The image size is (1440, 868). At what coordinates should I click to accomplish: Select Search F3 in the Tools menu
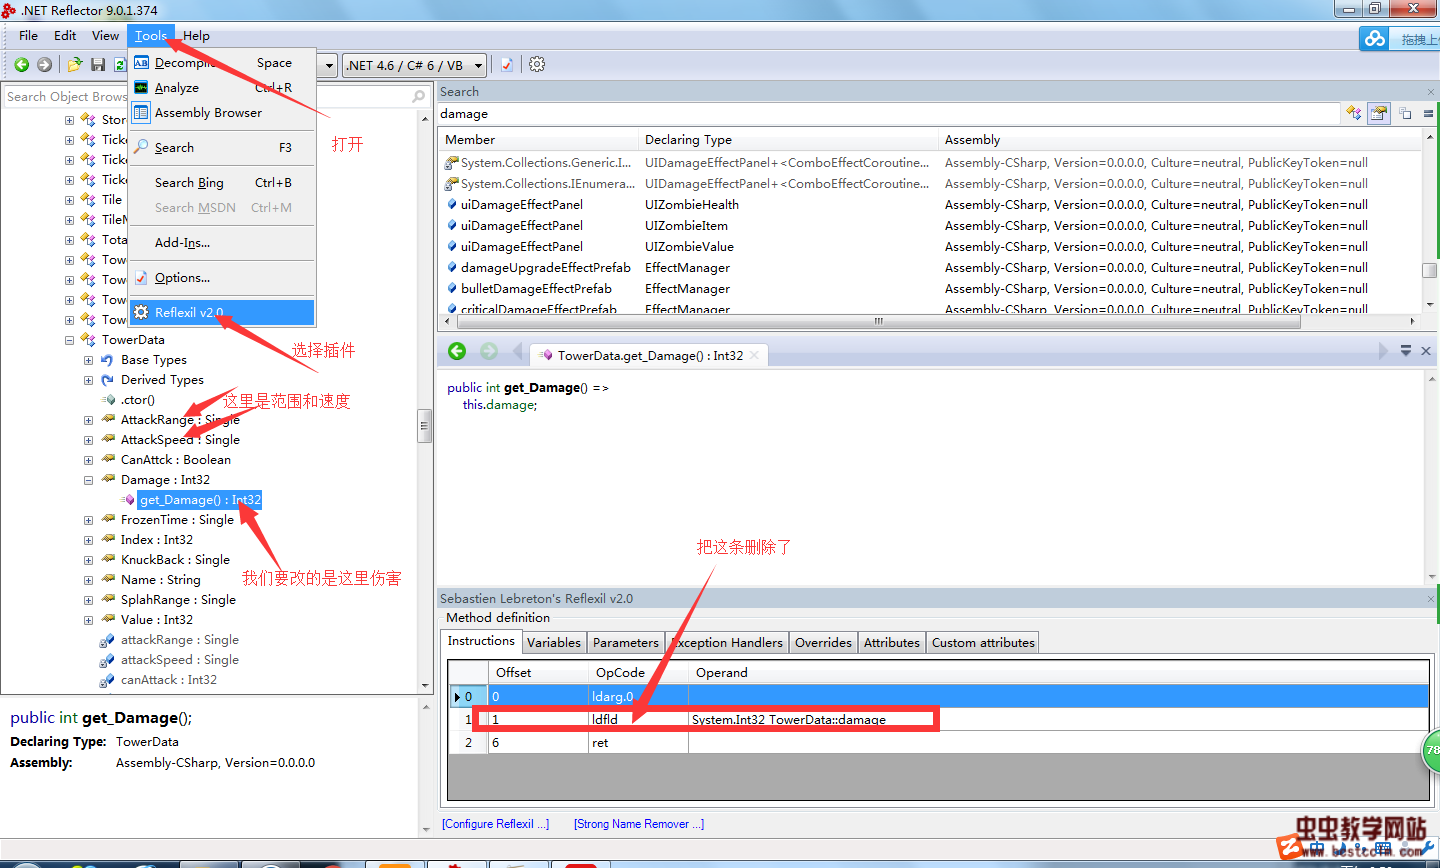222,148
